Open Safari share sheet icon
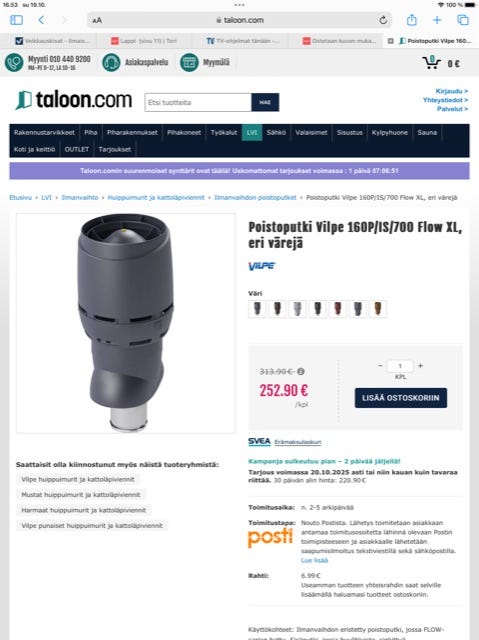The height and width of the screenshot is (640, 479). [412, 20]
